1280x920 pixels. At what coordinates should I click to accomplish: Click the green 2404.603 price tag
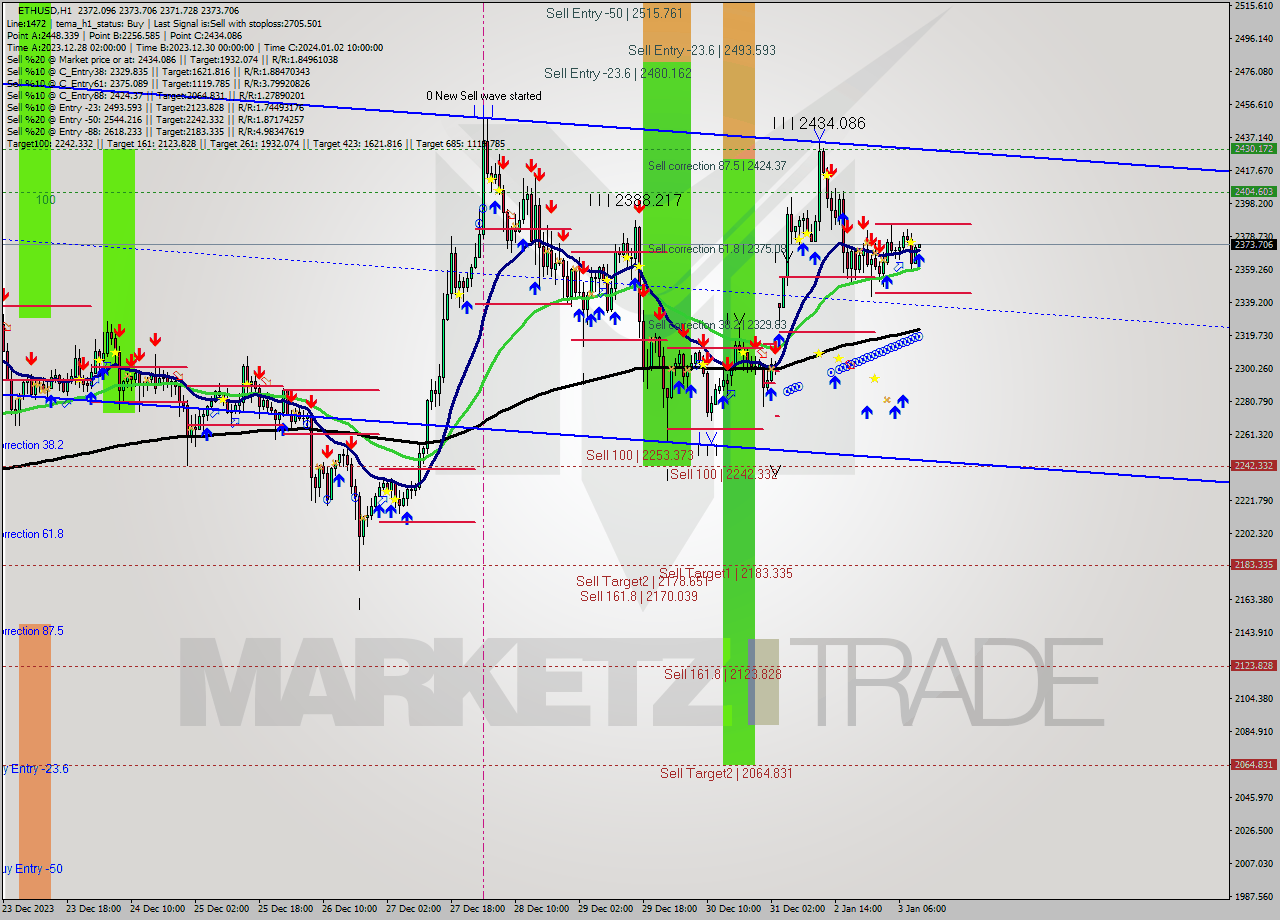coord(1253,191)
